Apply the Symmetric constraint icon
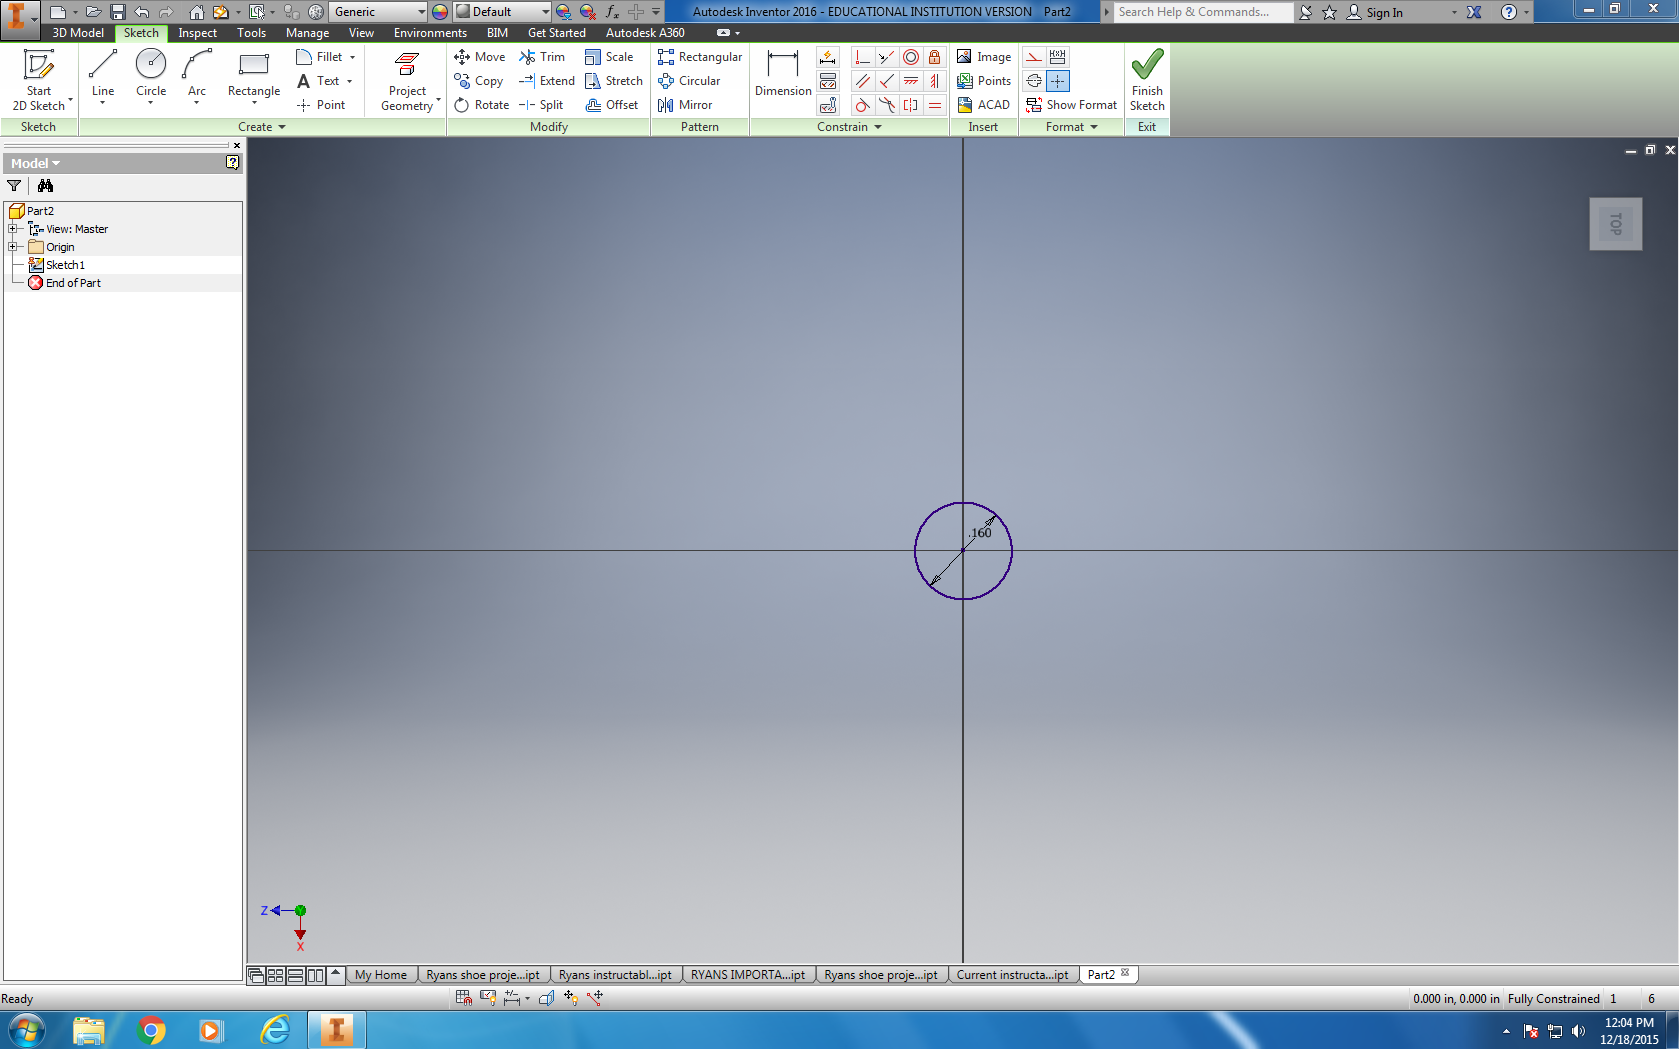This screenshot has height=1049, width=1679. (x=910, y=105)
